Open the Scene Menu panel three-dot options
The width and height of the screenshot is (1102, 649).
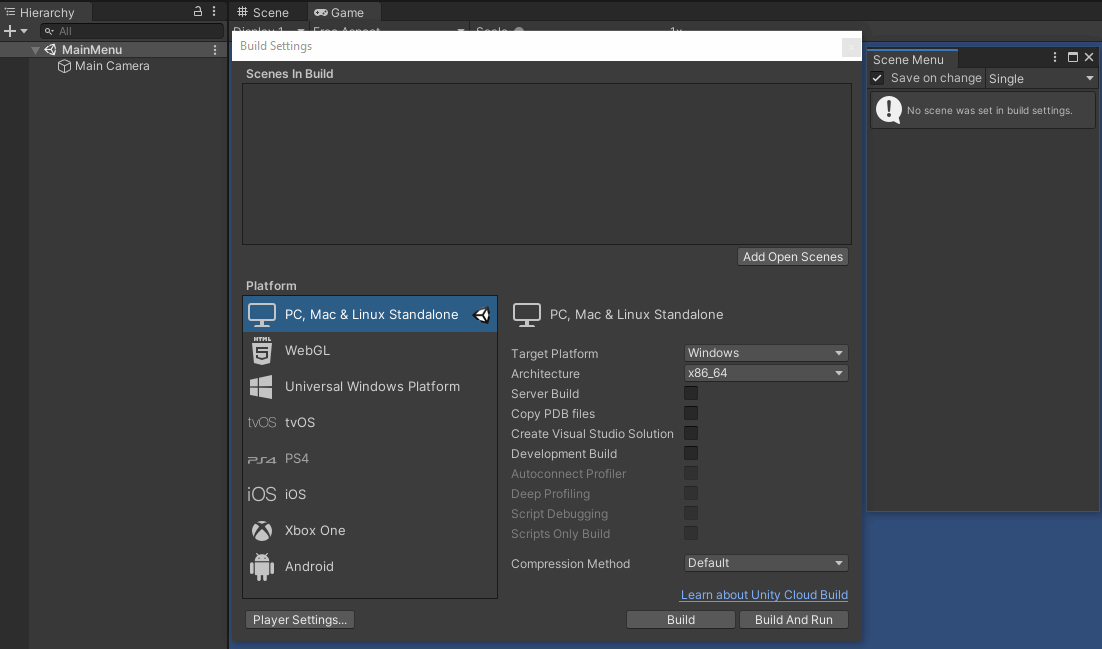pyautogui.click(x=1055, y=58)
